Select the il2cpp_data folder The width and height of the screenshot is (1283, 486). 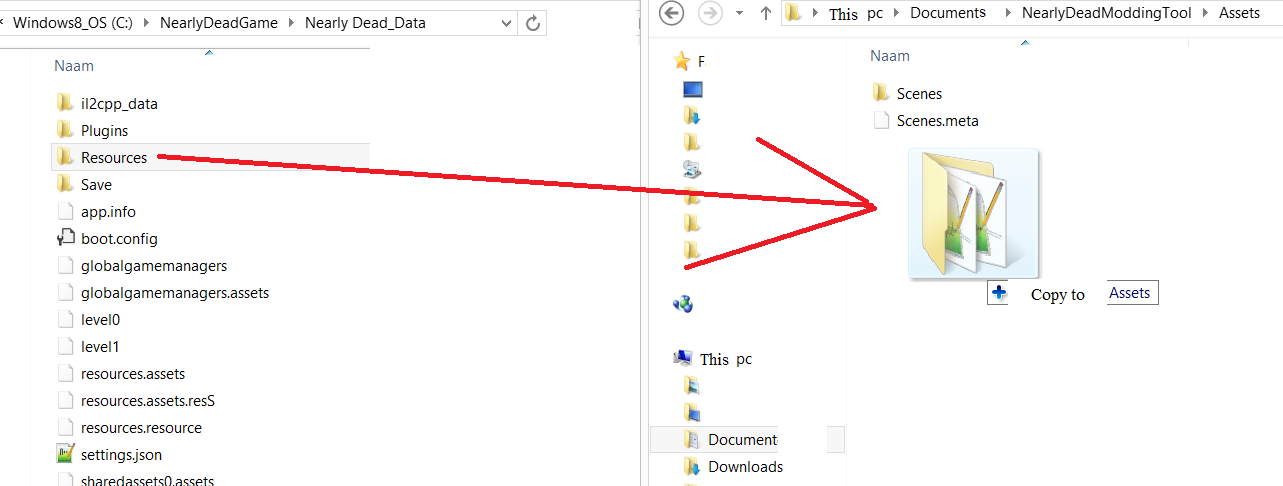click(210, 103)
